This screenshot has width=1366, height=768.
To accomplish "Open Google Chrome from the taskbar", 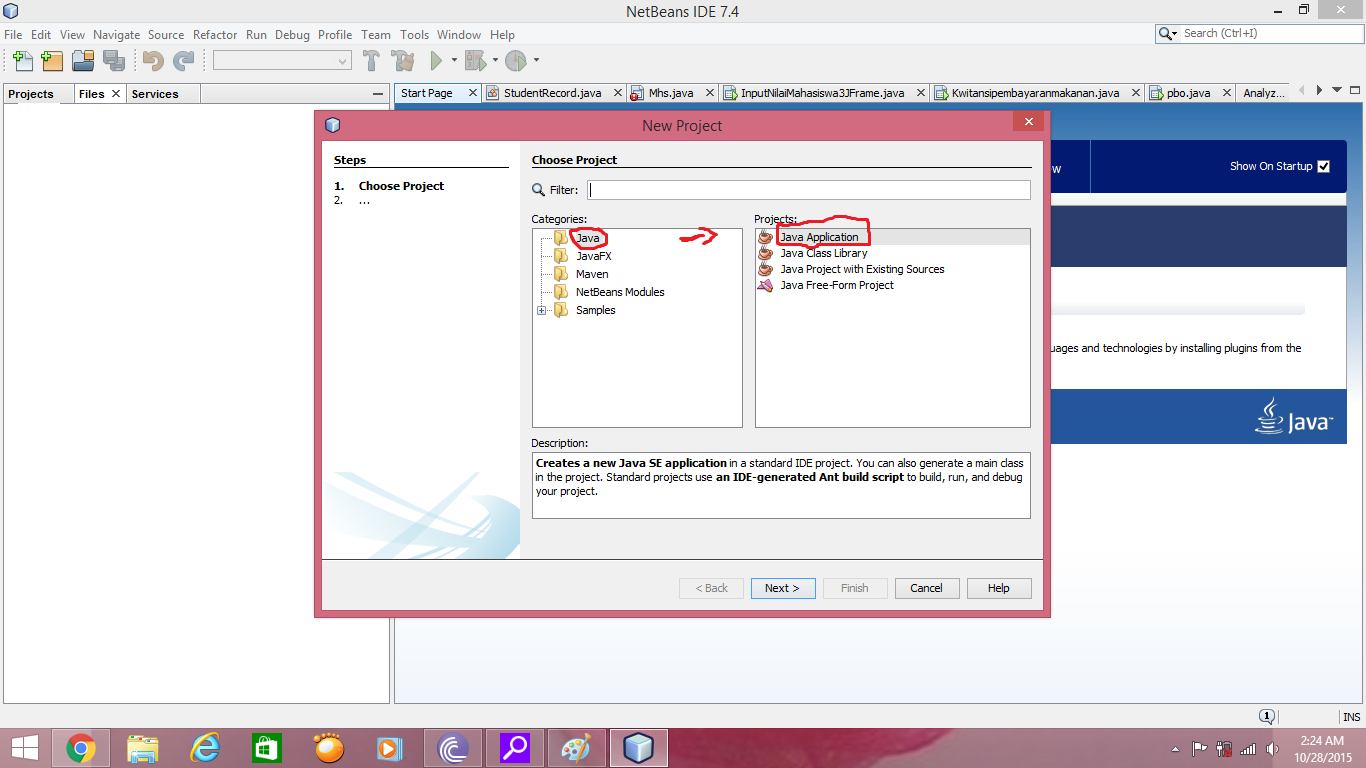I will pos(81,748).
